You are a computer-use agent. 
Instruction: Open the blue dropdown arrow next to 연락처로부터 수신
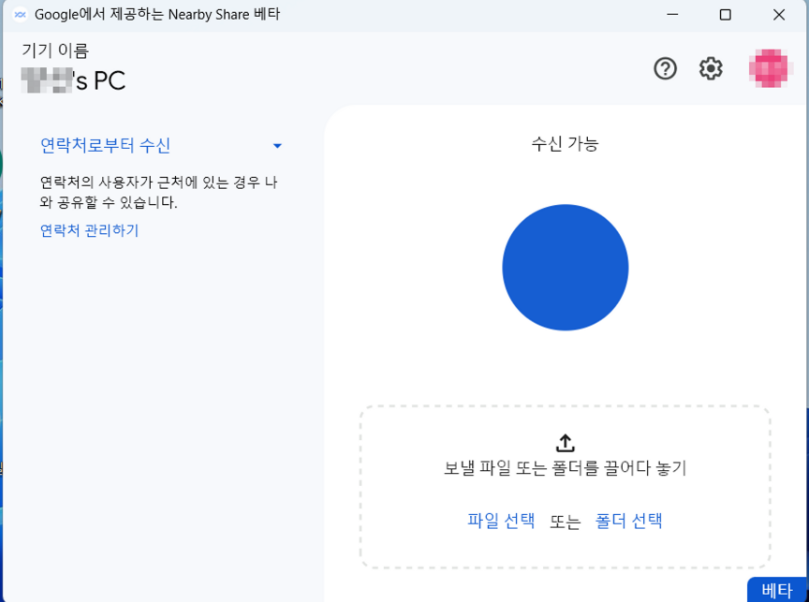pos(277,145)
